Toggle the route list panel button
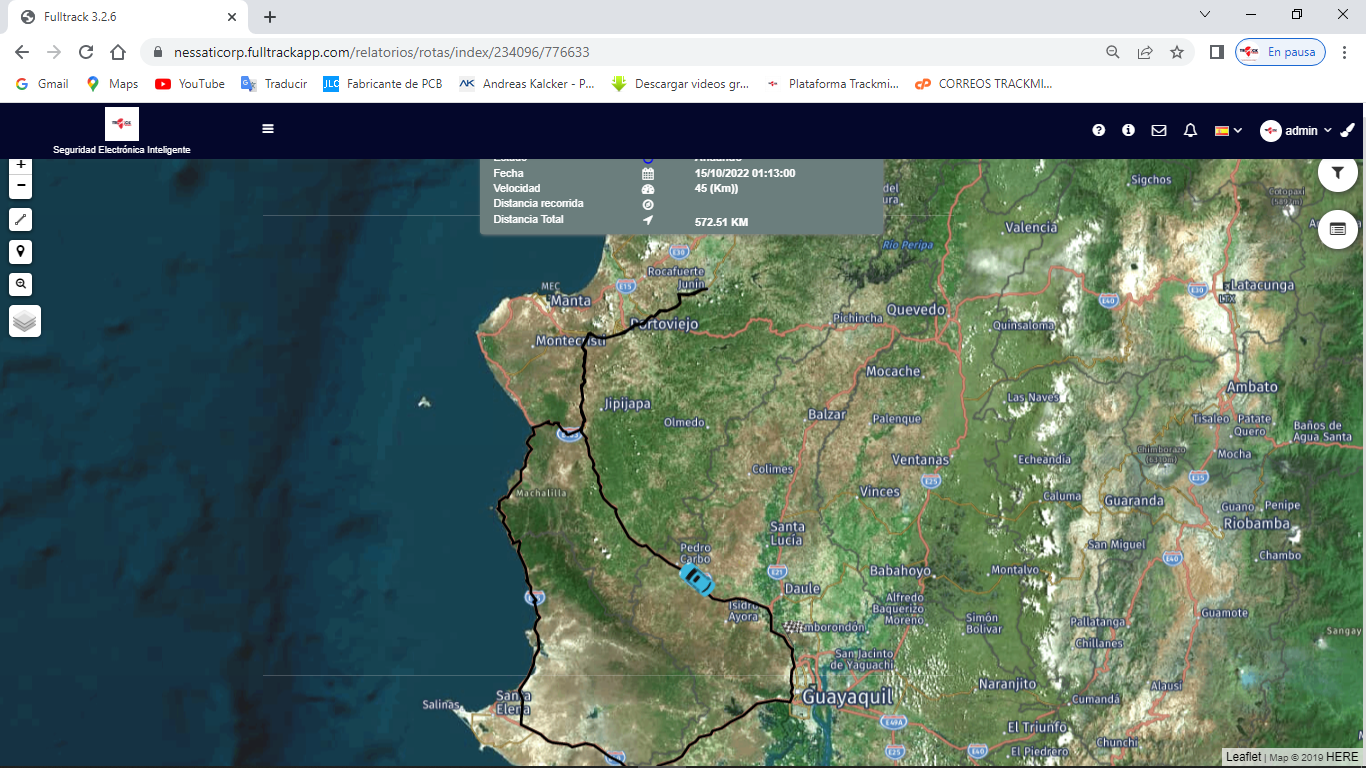The height and width of the screenshot is (768, 1366). click(1337, 229)
